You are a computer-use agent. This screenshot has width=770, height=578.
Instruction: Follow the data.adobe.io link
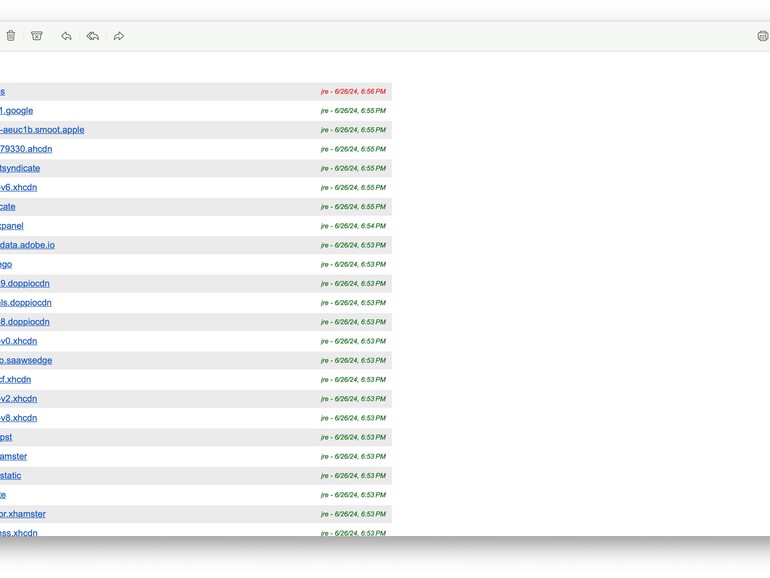(x=27, y=245)
